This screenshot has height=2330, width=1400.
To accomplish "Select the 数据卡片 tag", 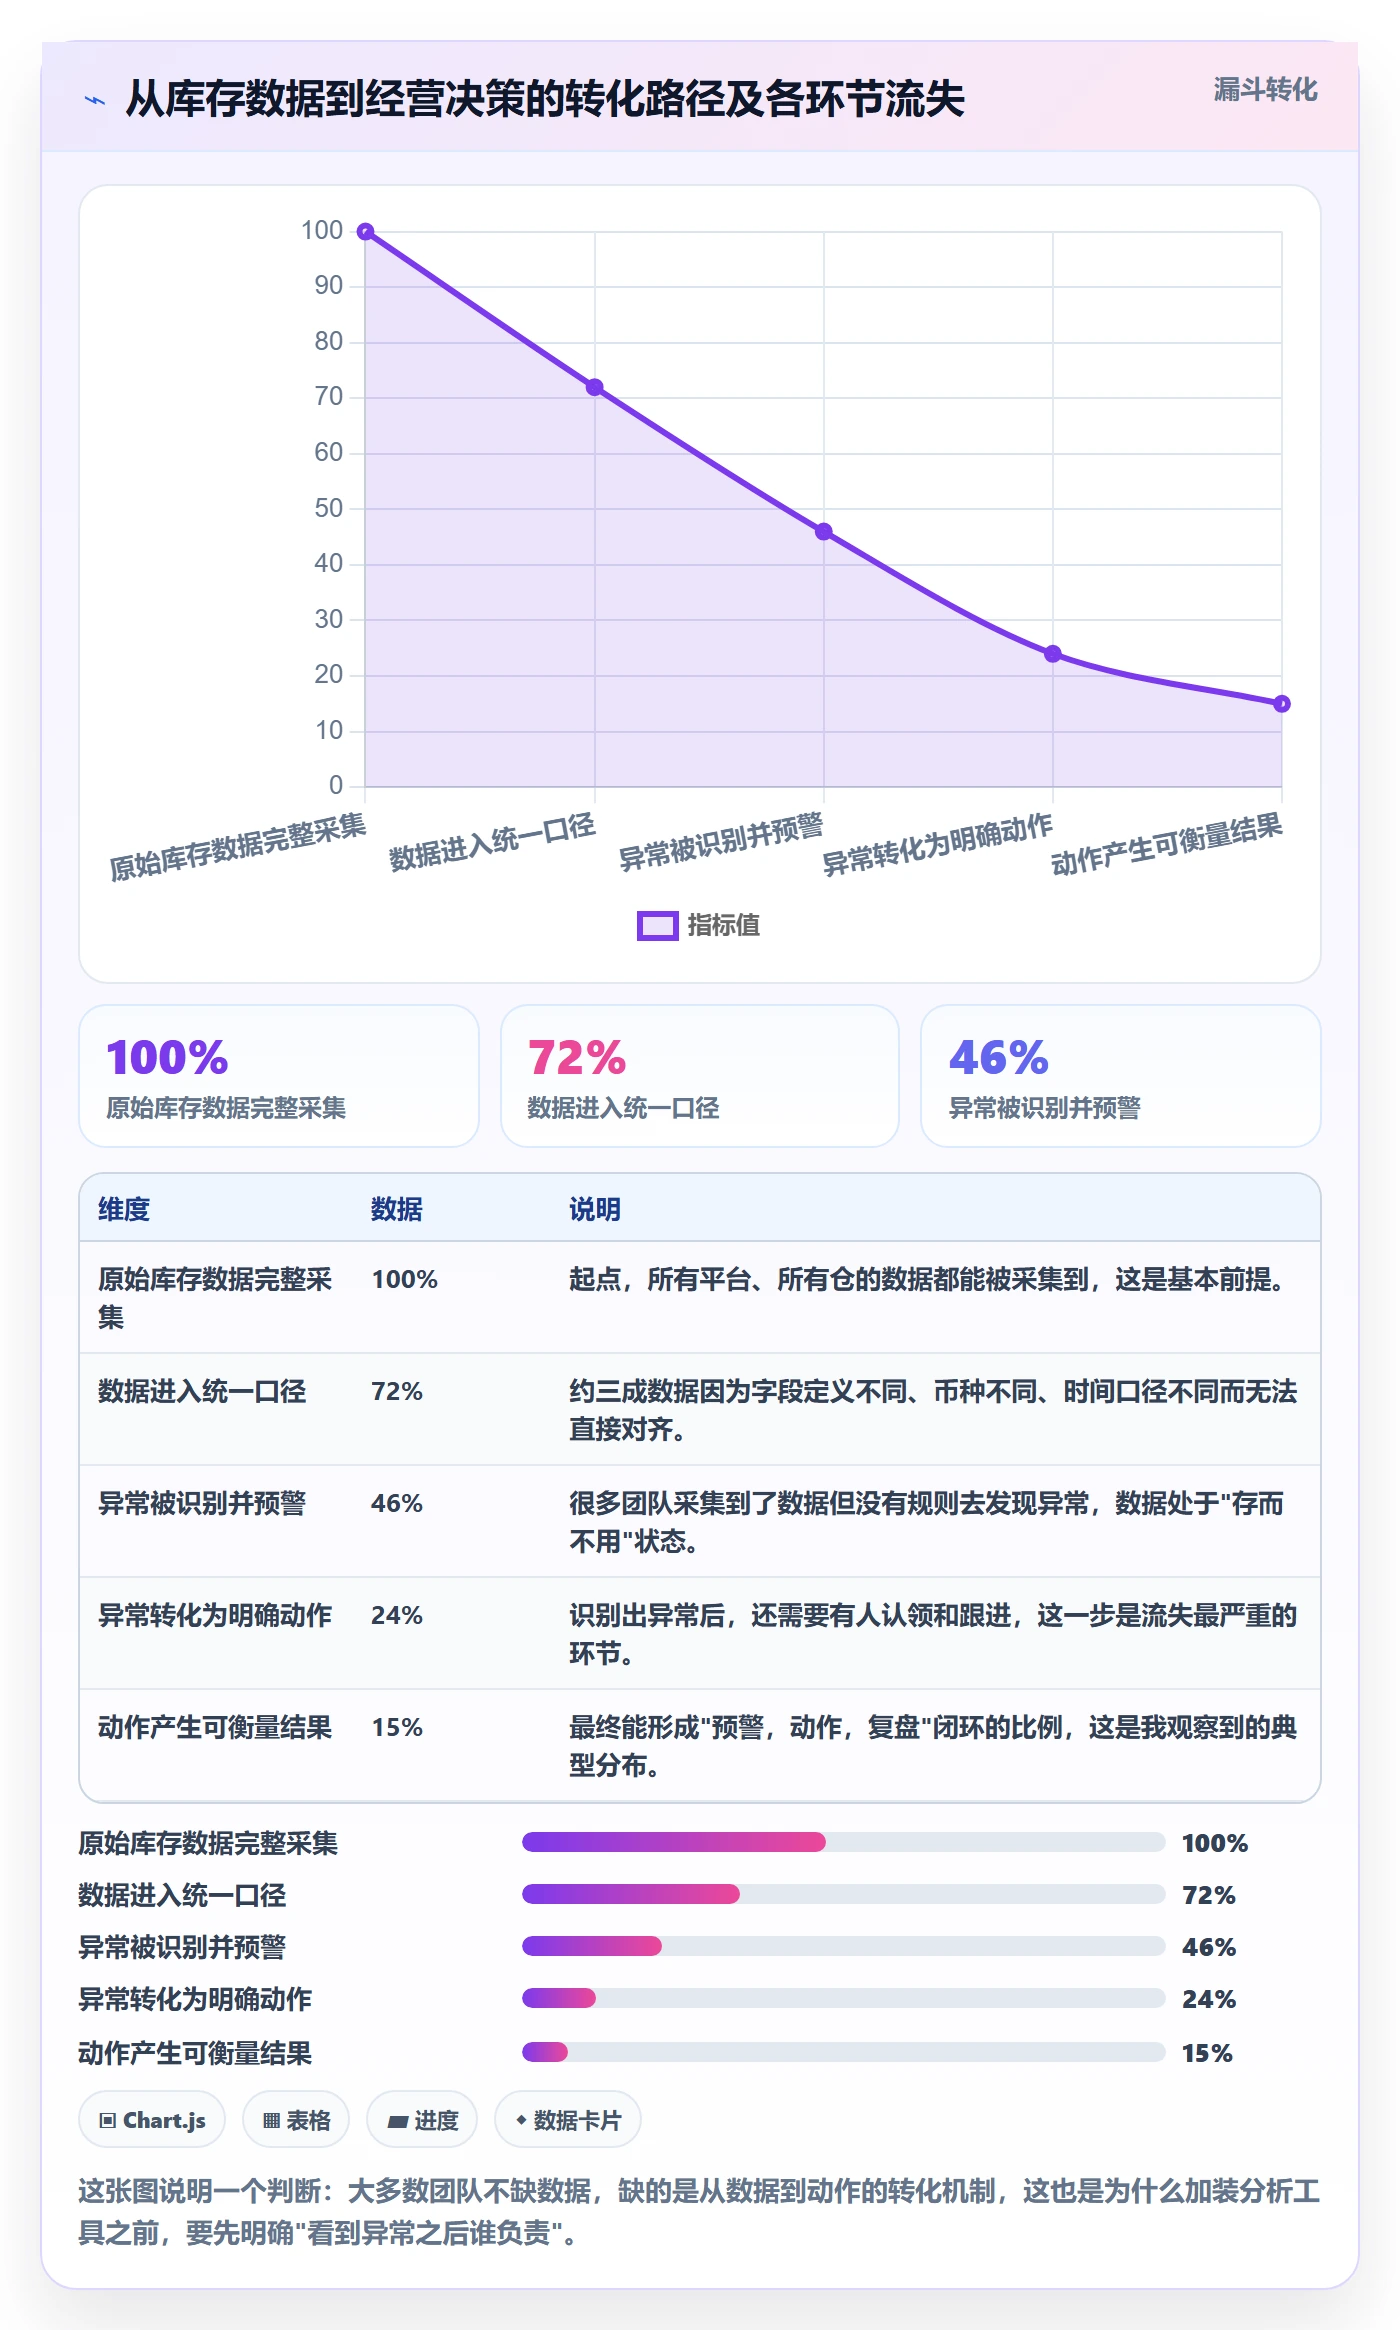I will click(x=568, y=2119).
